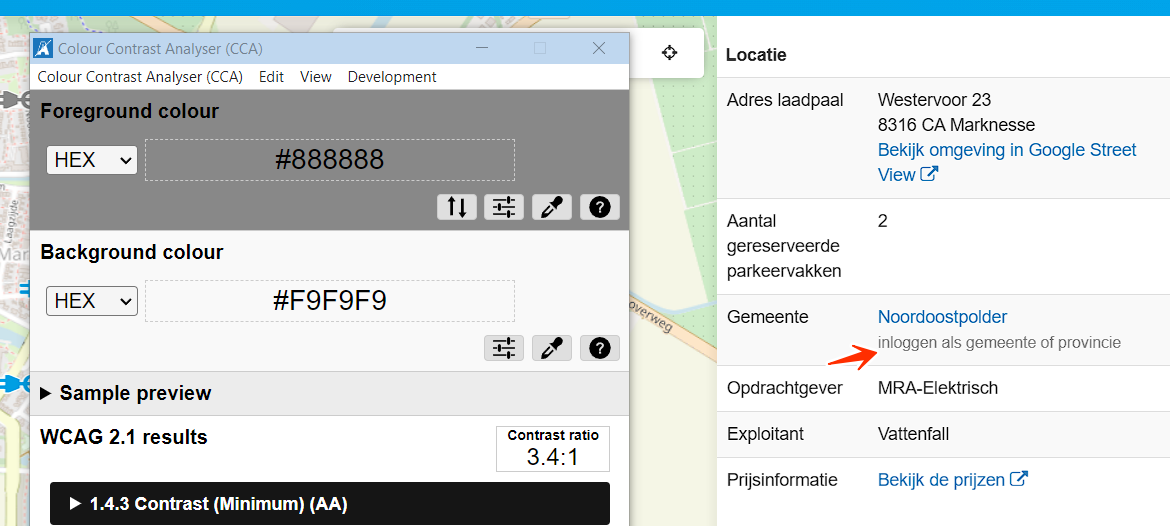Open Bekijk omgeving in Google Street View link
Viewport: 1170px width, 526px height.
pyautogui.click(x=1006, y=150)
